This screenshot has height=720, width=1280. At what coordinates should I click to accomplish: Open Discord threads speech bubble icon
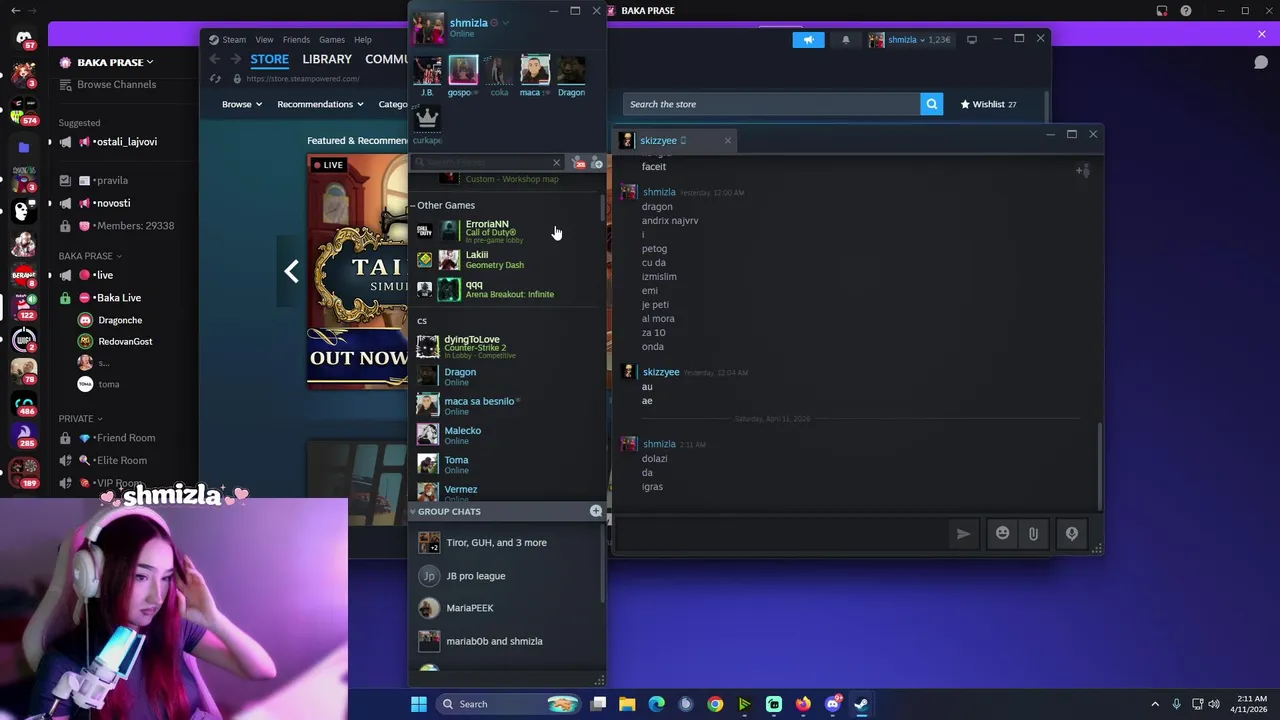click(1261, 62)
